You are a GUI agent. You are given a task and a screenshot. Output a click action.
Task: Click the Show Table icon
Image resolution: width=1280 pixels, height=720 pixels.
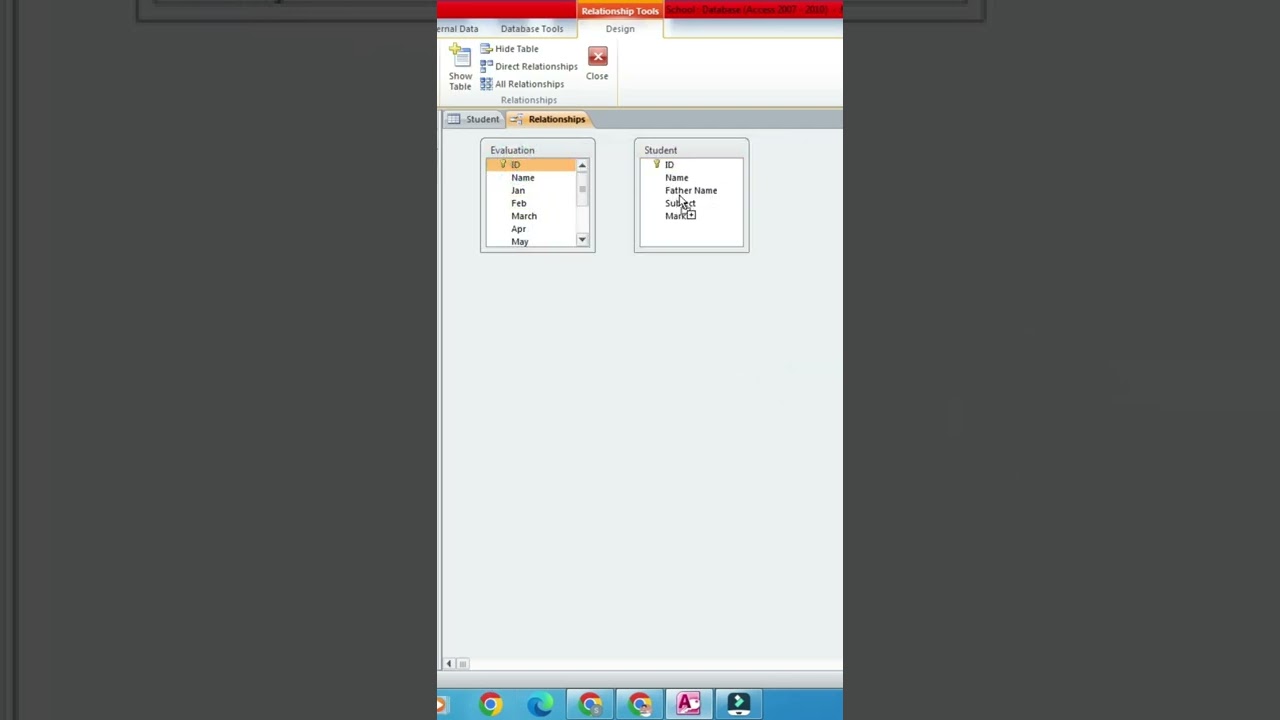[x=460, y=67]
